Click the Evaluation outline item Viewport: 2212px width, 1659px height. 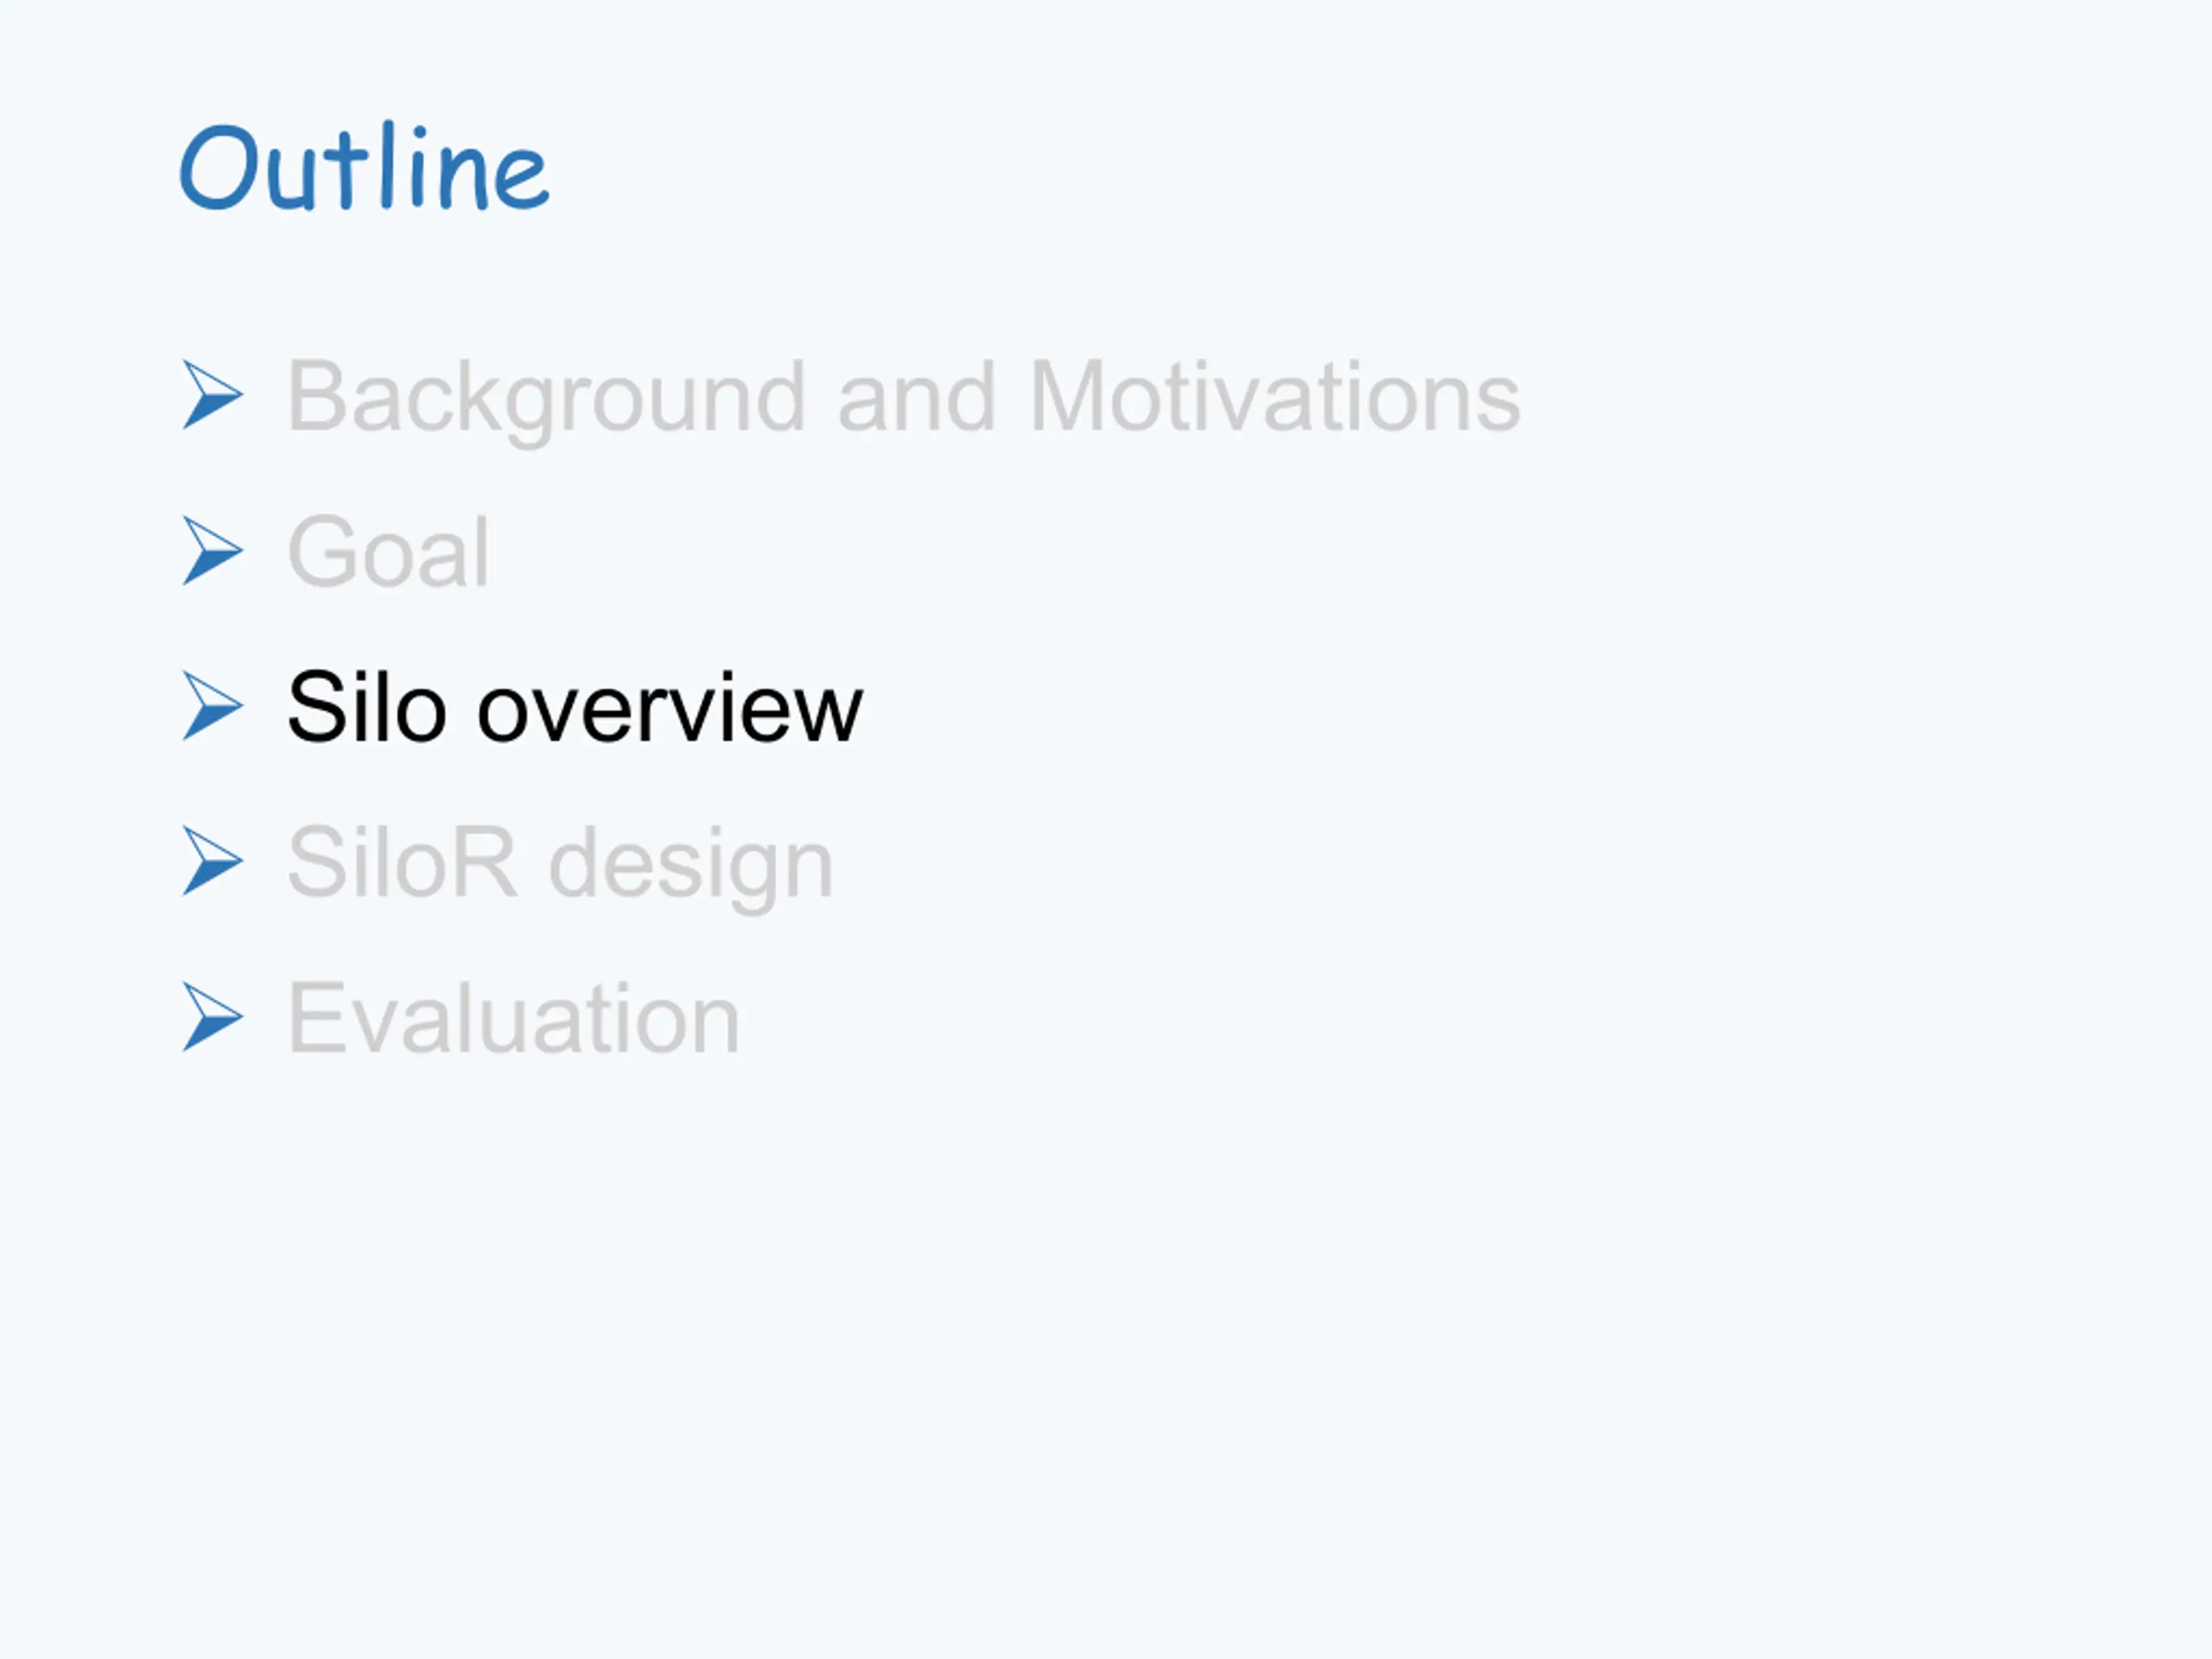click(514, 1018)
